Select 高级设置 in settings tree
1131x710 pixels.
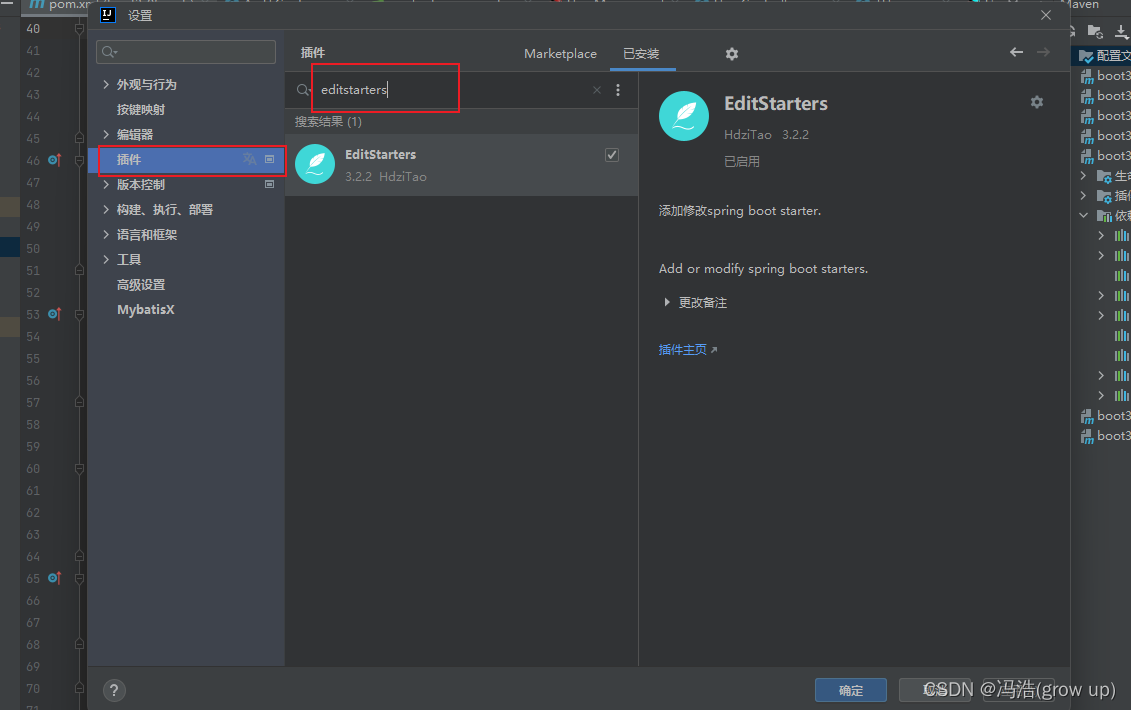[141, 285]
